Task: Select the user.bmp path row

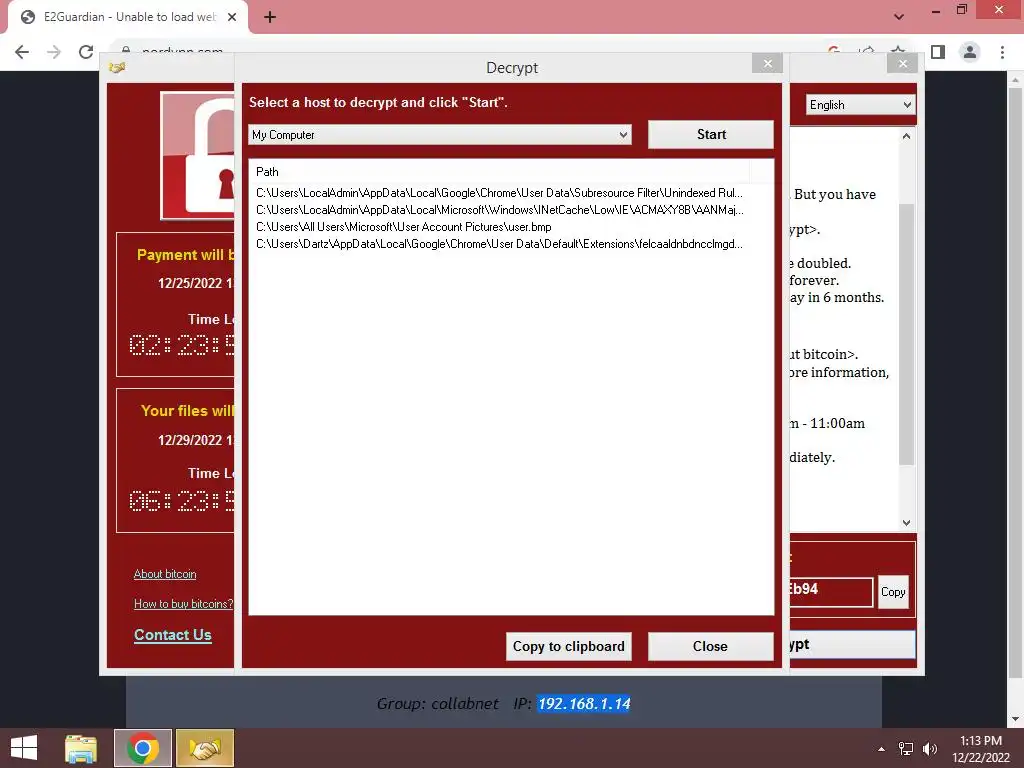Action: click(404, 227)
